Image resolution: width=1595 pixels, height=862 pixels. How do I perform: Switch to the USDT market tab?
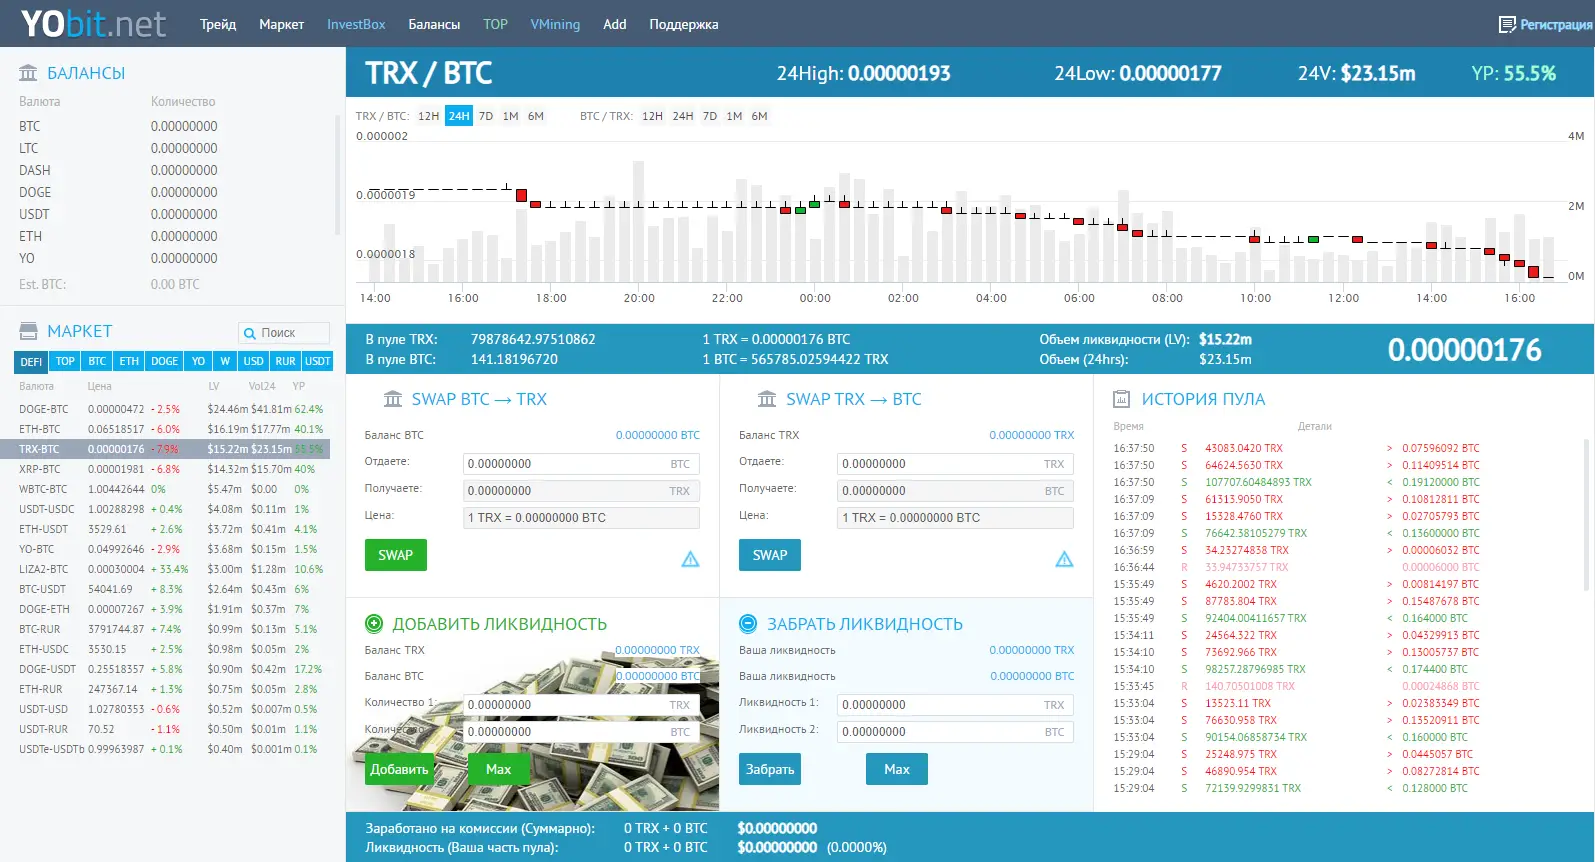[x=317, y=361]
